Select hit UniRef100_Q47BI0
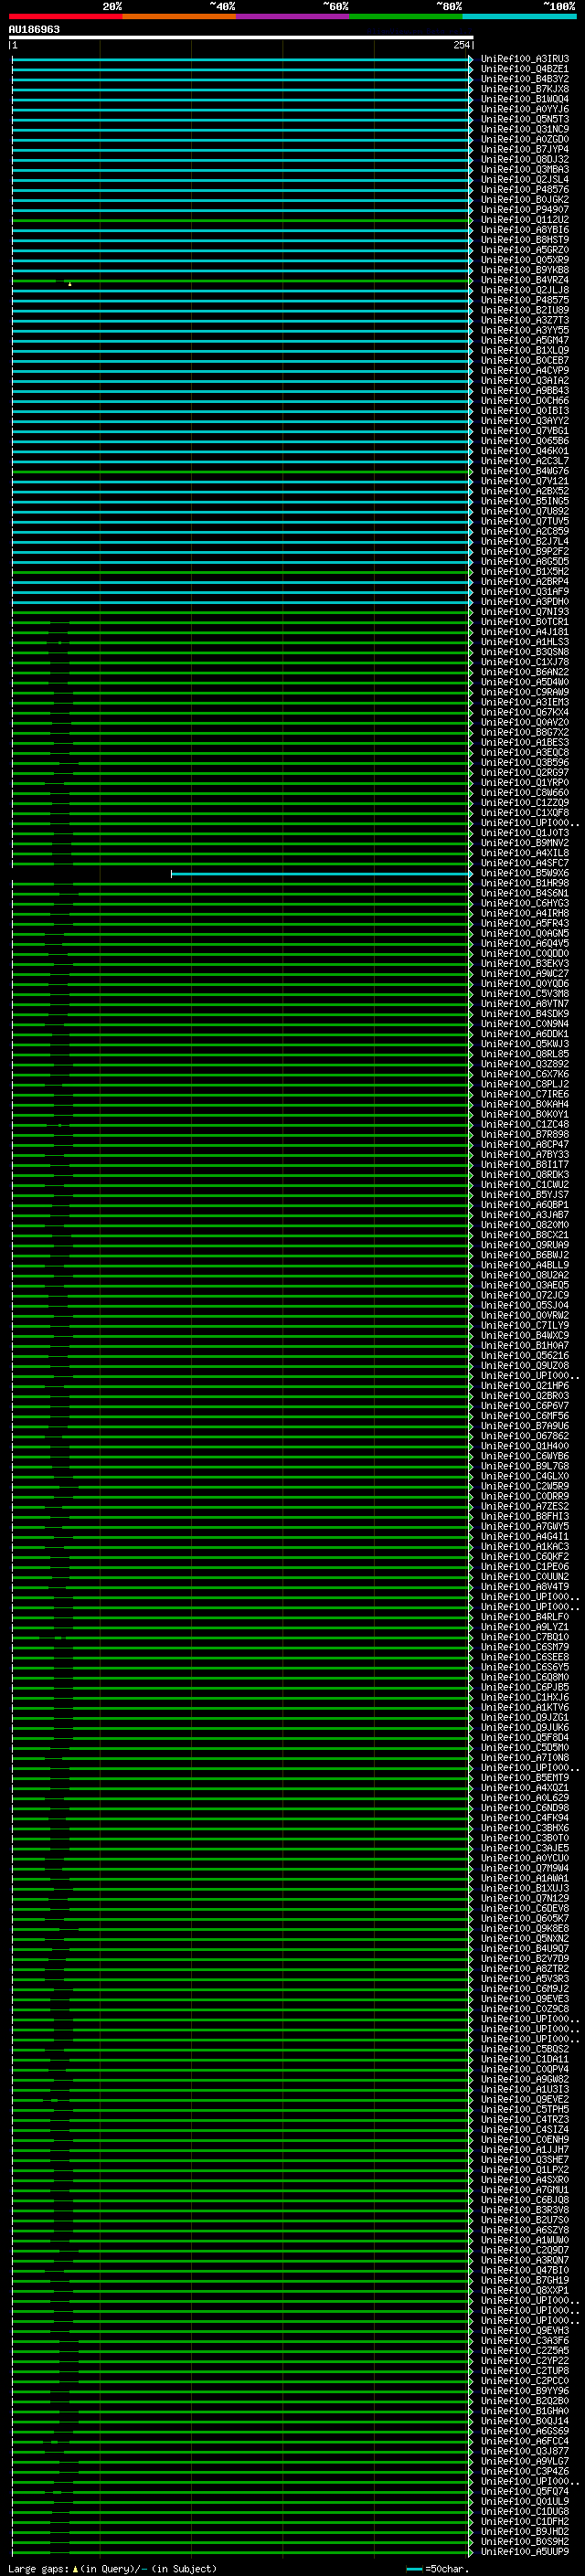 click(x=525, y=2272)
